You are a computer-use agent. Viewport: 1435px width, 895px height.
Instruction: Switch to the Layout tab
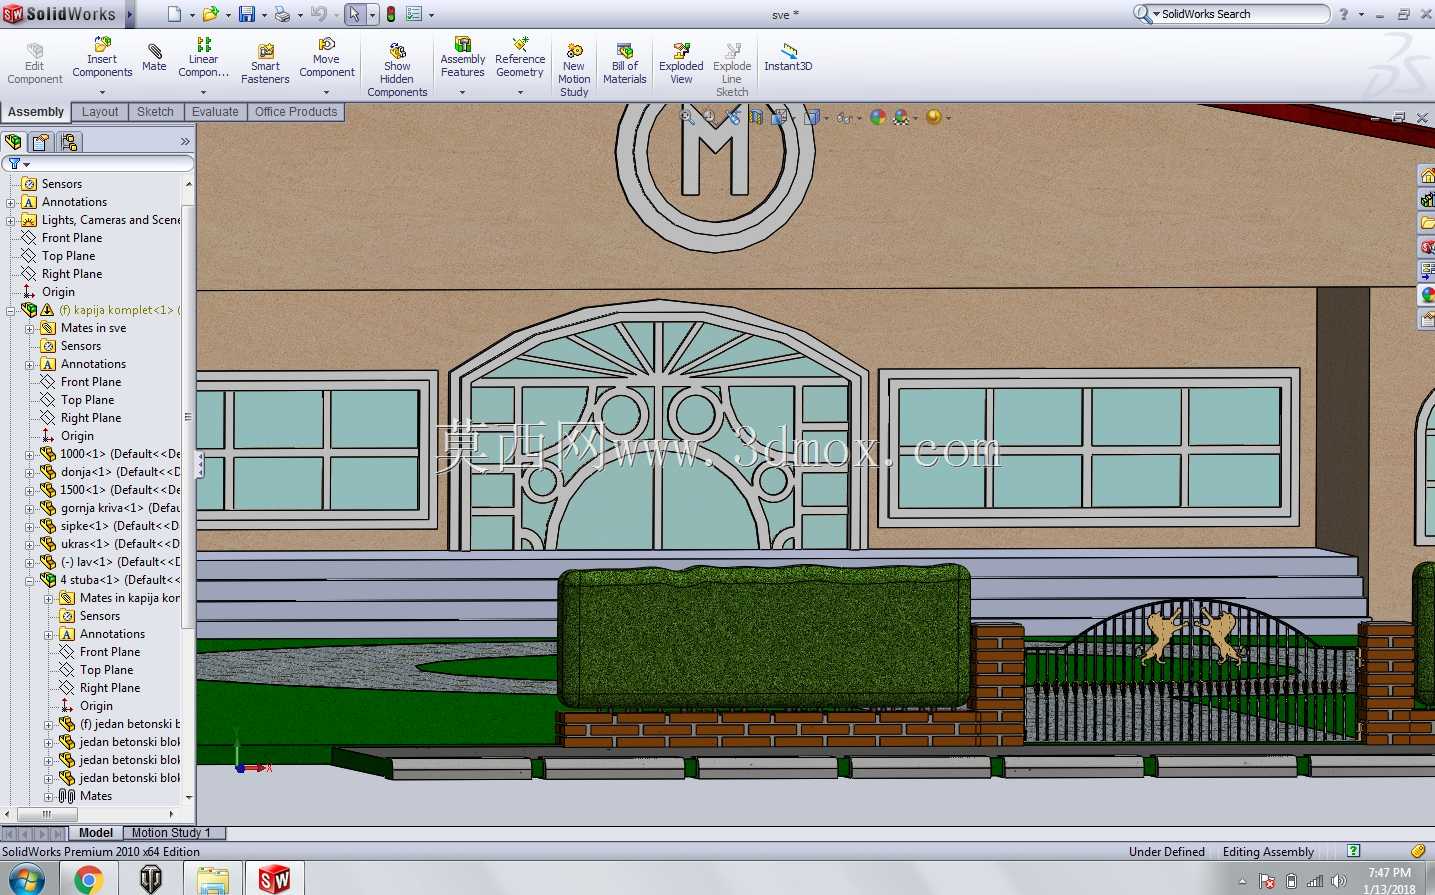[100, 112]
